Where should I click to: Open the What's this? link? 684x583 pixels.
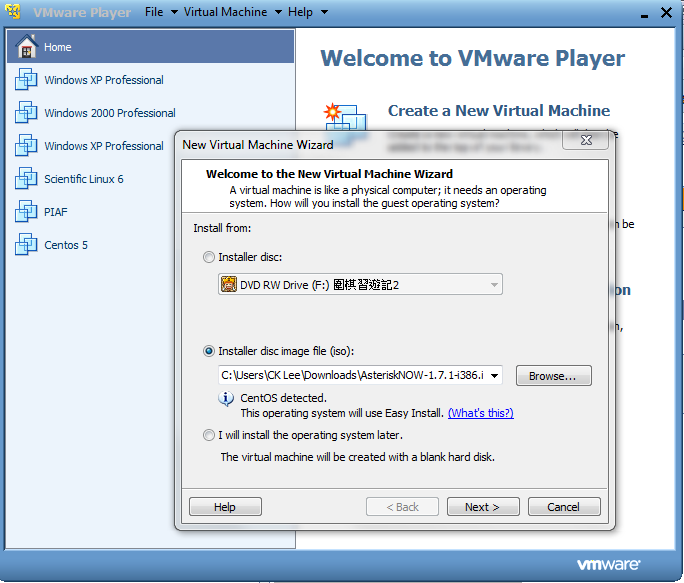[x=481, y=413]
